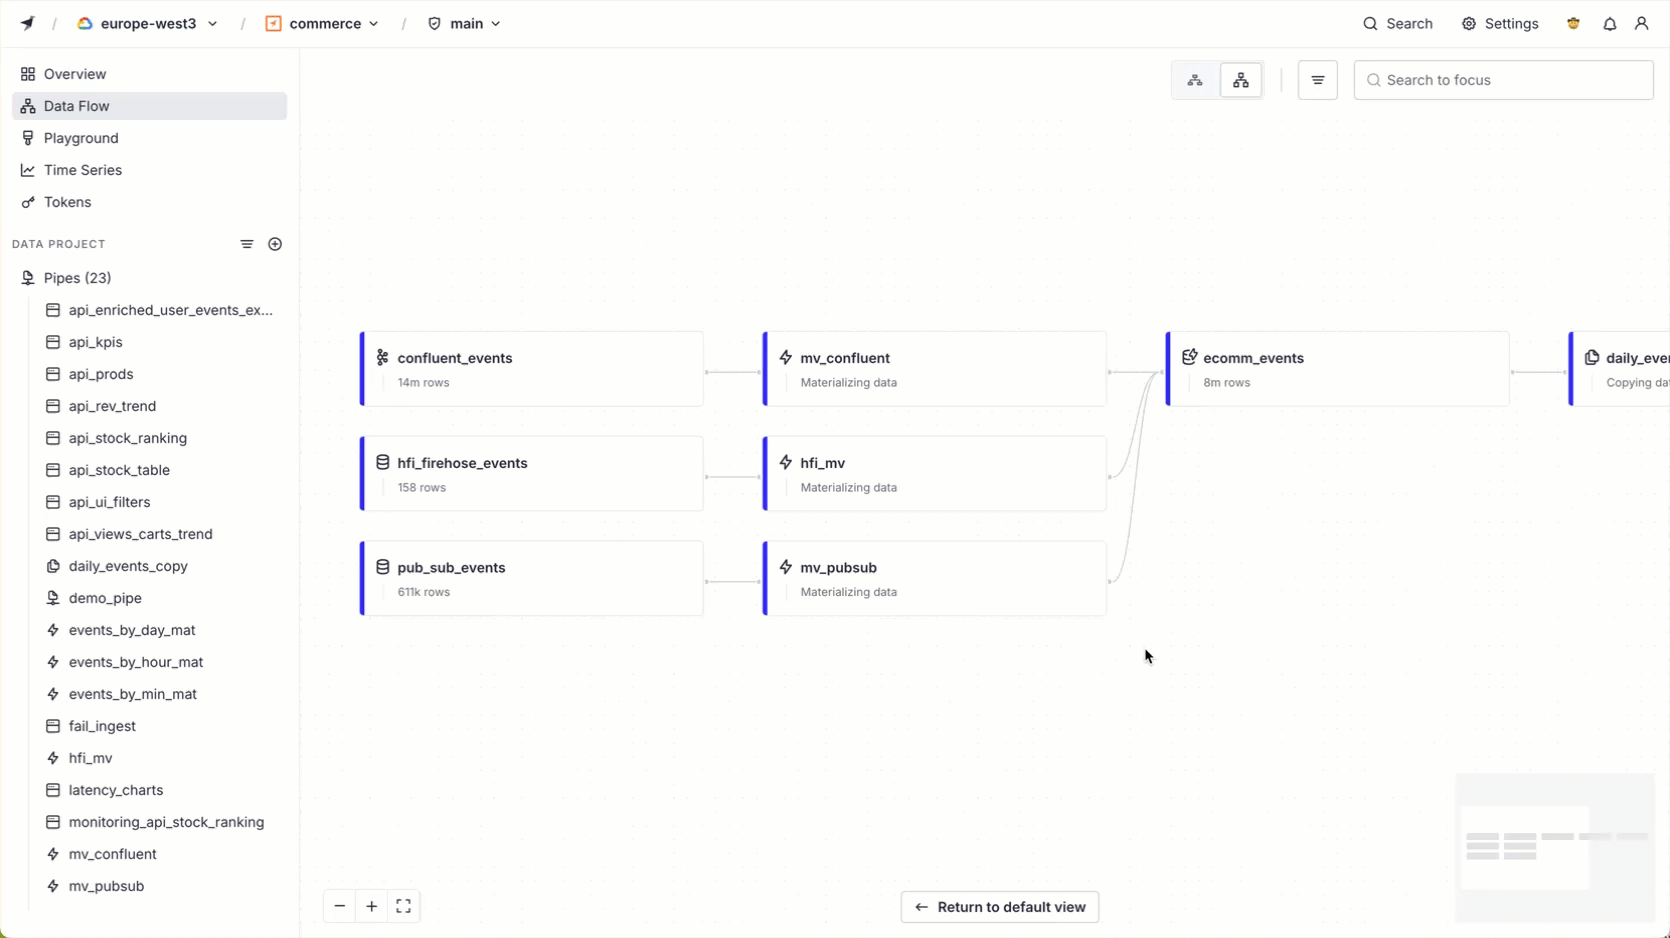Zoom in using the plus icon
Viewport: 1670px width, 938px height.
[x=371, y=906]
